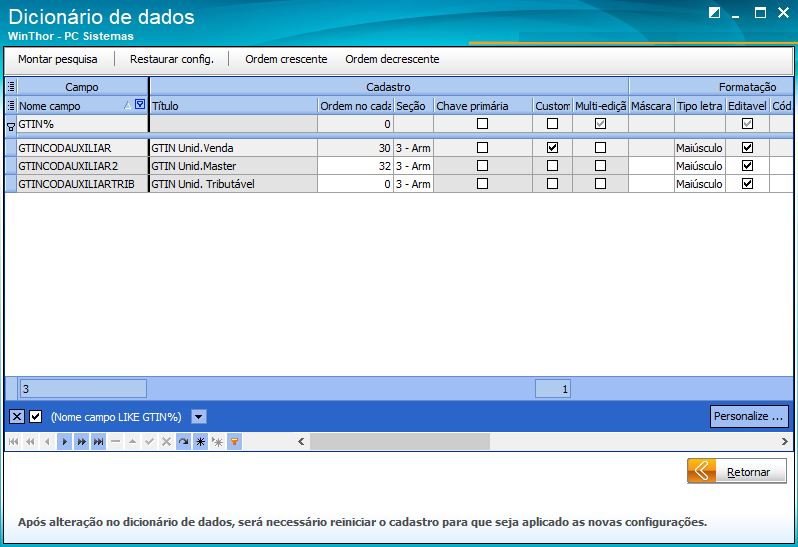Click the column chooser icon beside Nome campo
Image resolution: width=798 pixels, height=547 pixels.
(x=11, y=105)
